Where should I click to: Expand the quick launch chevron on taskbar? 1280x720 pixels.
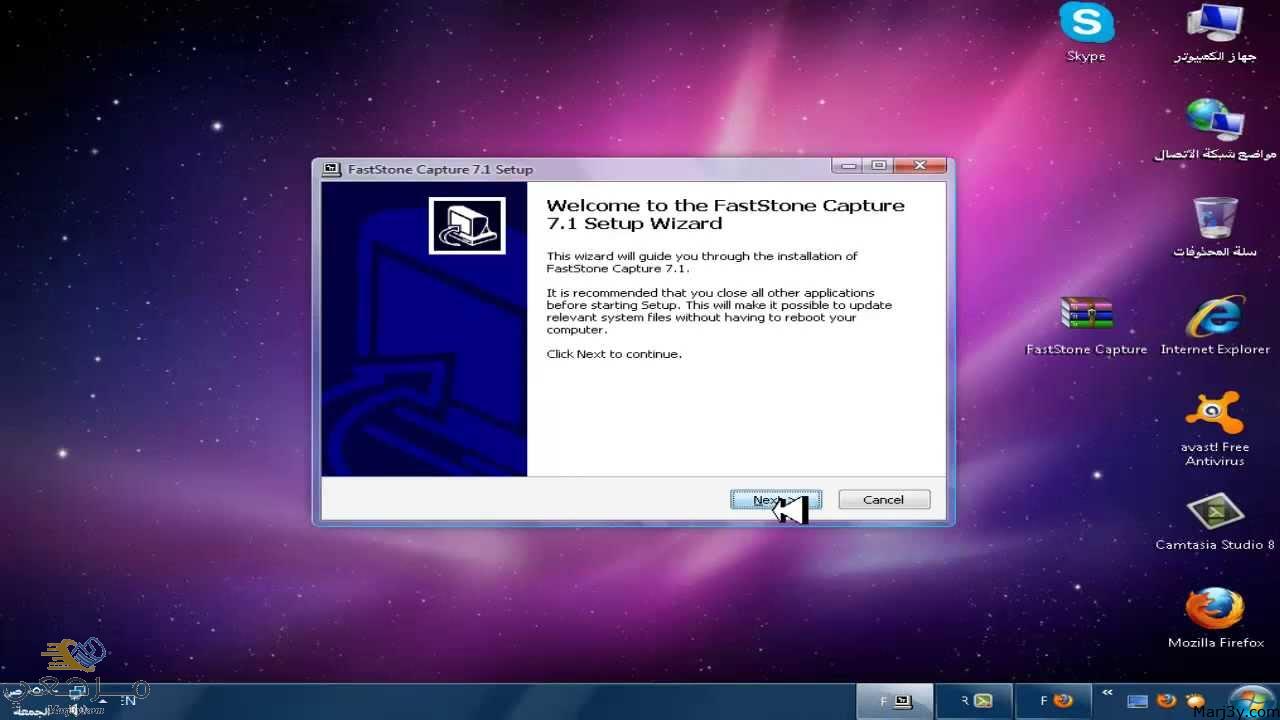1107,692
